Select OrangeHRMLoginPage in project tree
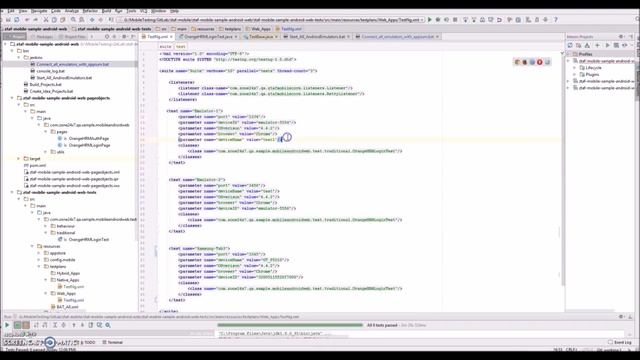Image resolution: width=640 pixels, height=360 pixels. click(86, 145)
